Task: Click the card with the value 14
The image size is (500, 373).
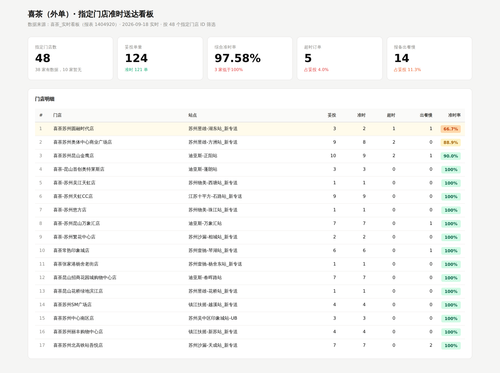Action: (x=429, y=58)
